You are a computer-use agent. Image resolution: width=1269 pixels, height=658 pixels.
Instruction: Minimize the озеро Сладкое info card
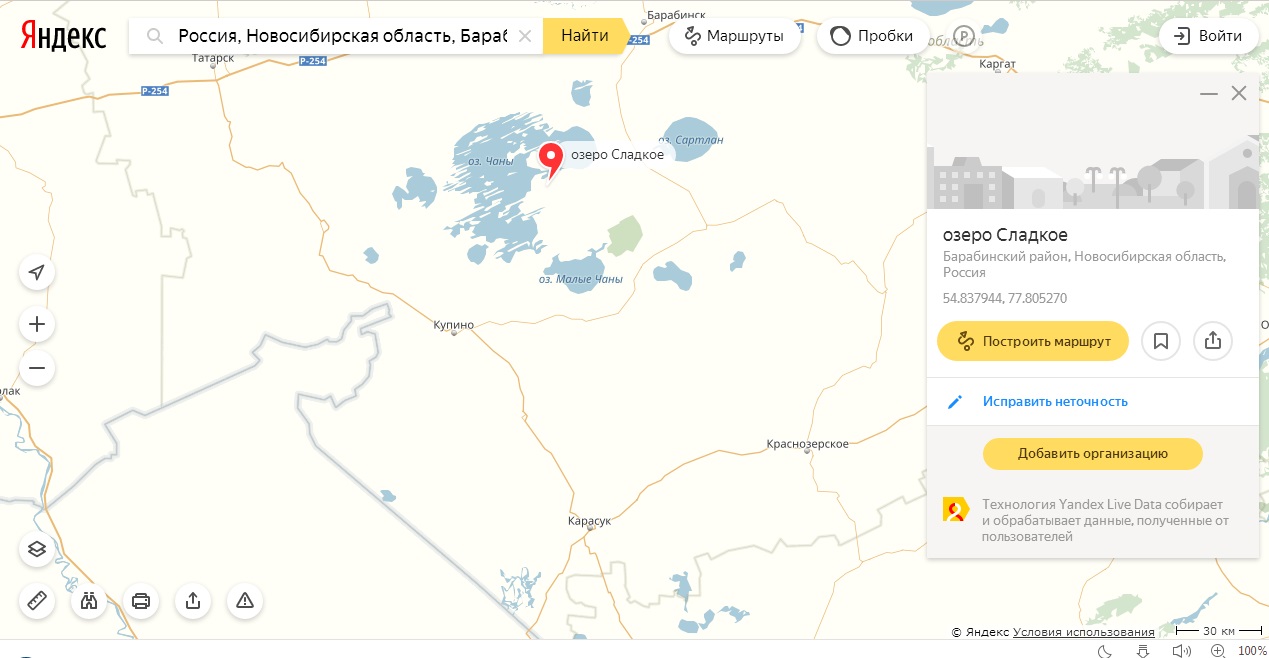(x=1209, y=93)
